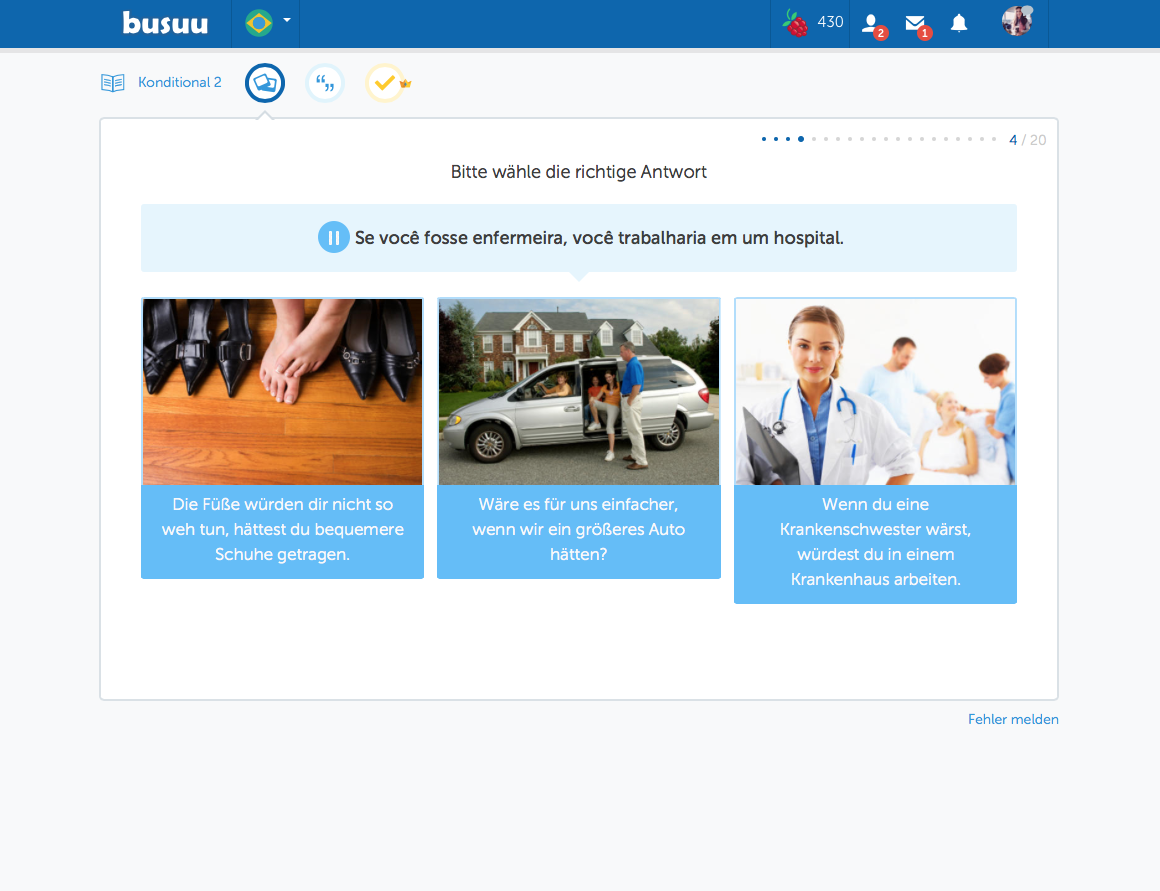Choose the shoes and feet picture
Screen dimensions: 1160x891
pos(283,391)
